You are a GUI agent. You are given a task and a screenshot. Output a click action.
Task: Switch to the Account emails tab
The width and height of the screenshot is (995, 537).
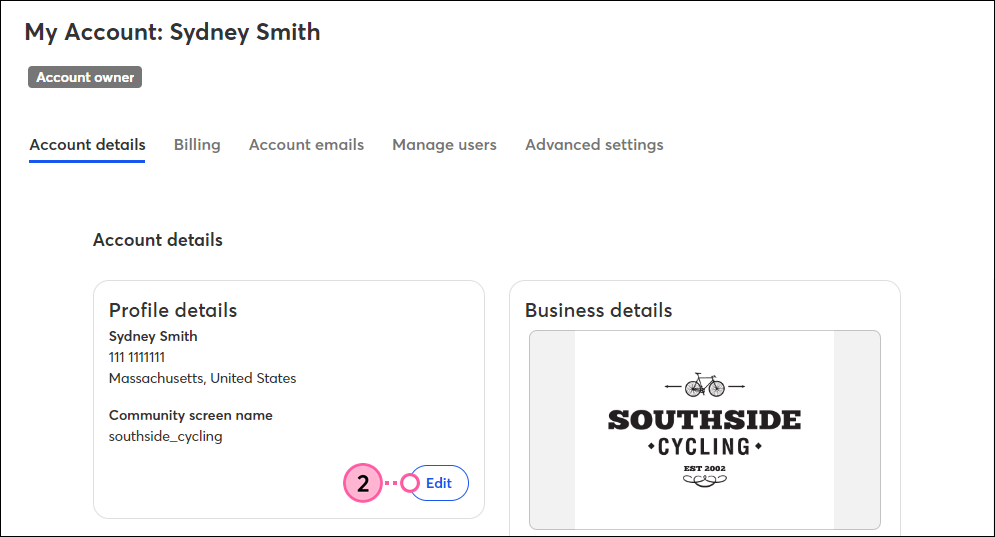[306, 145]
